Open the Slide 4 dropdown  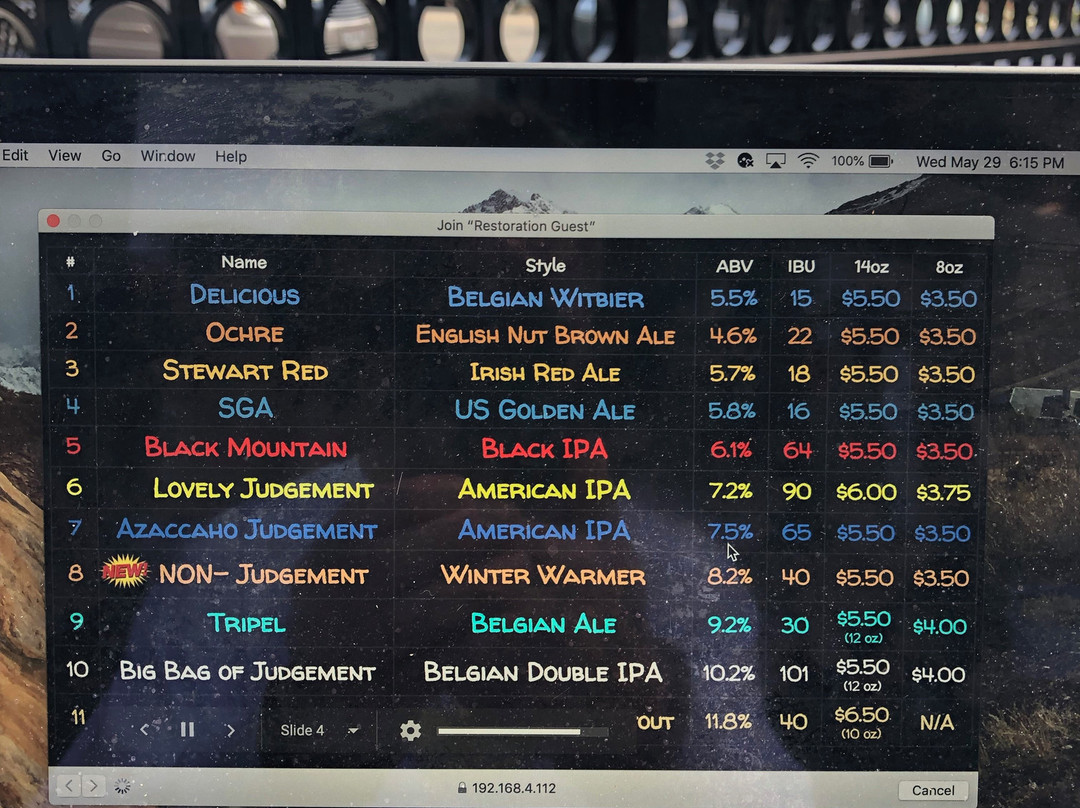[319, 731]
